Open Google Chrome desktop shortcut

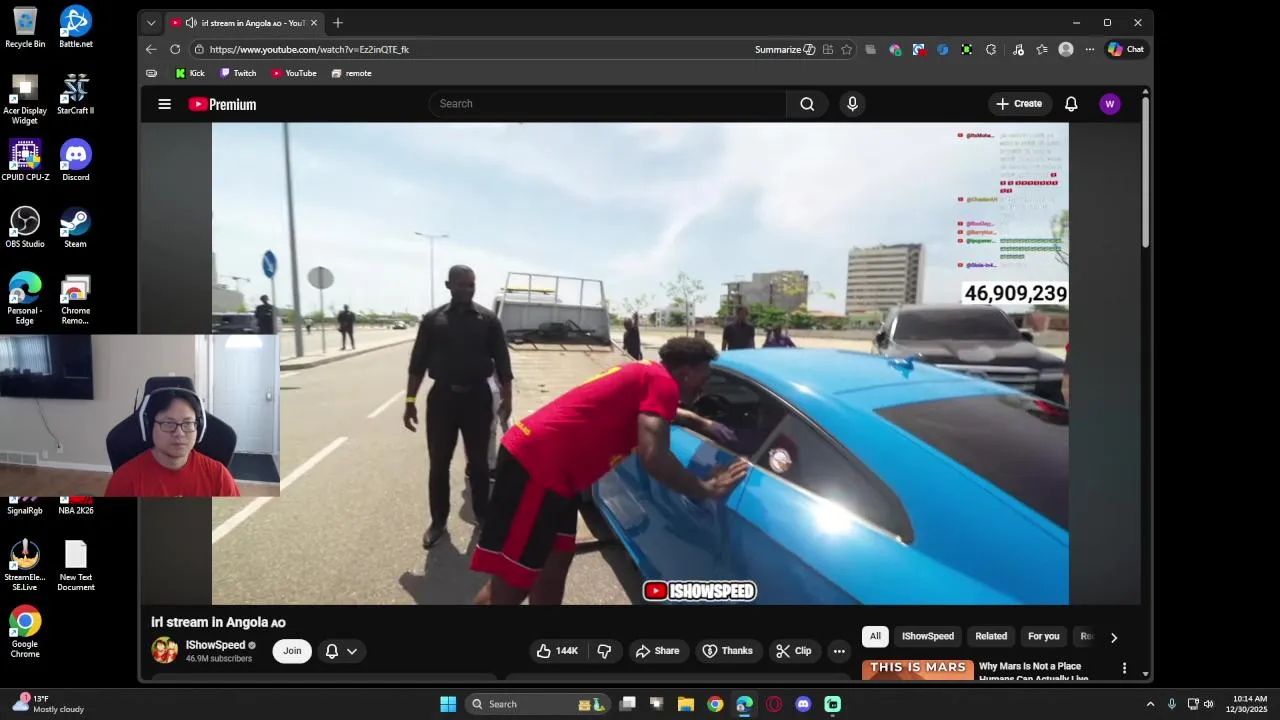[x=25, y=631]
